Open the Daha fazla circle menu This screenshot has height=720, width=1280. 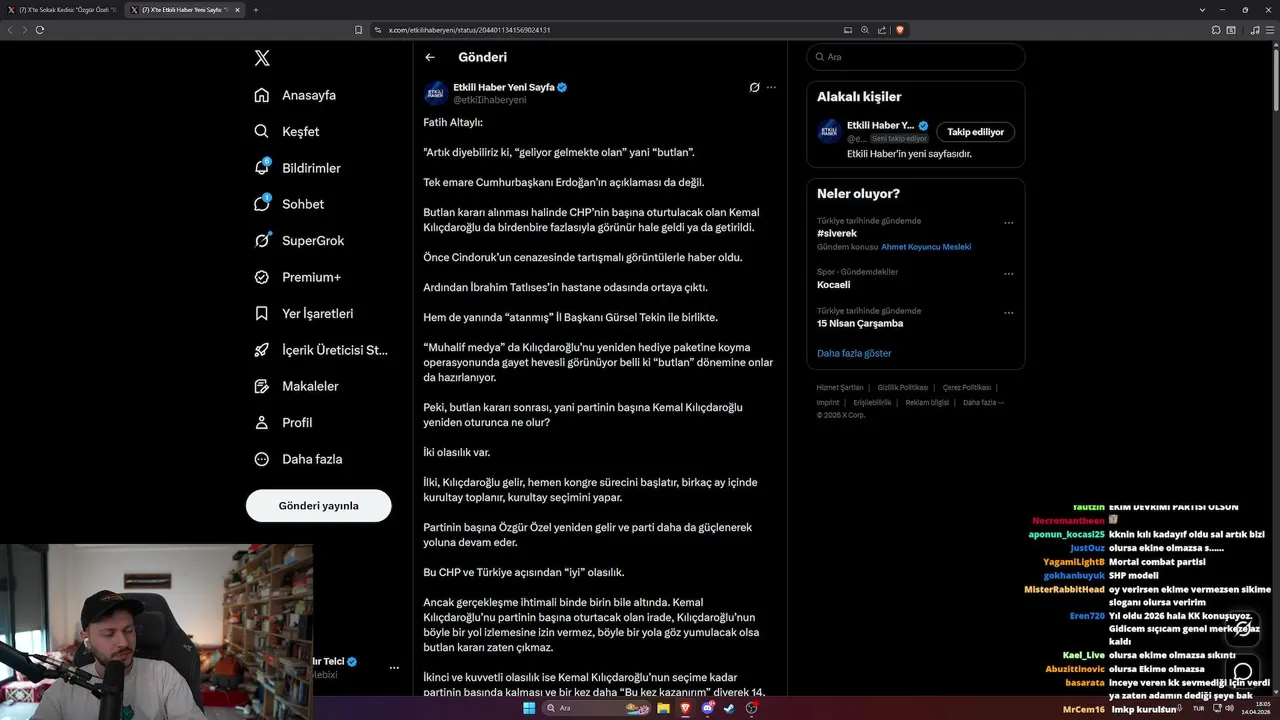[x=262, y=459]
